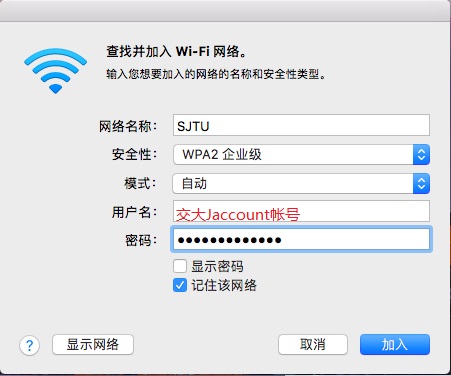Viewport: 451px width, 376px height.
Task: Join the network with the 加入 button
Action: 395,345
